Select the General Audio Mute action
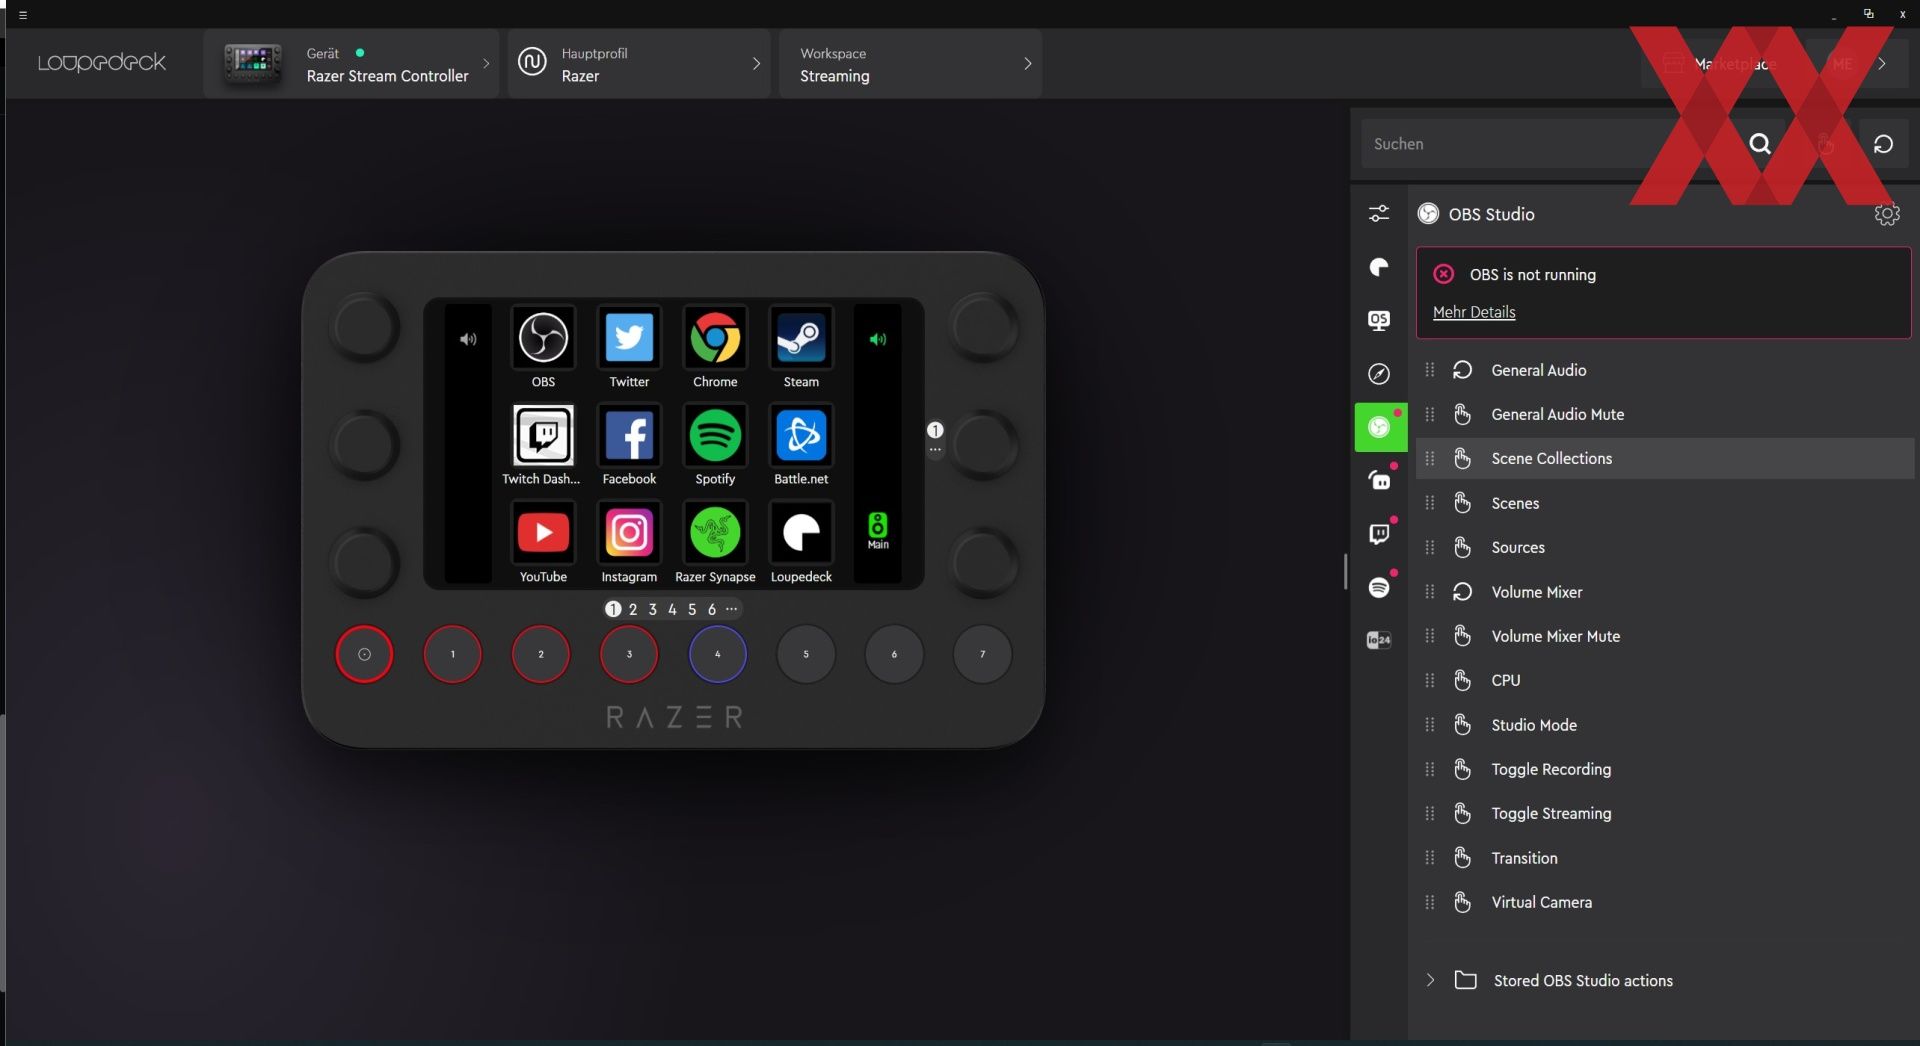 point(1663,414)
